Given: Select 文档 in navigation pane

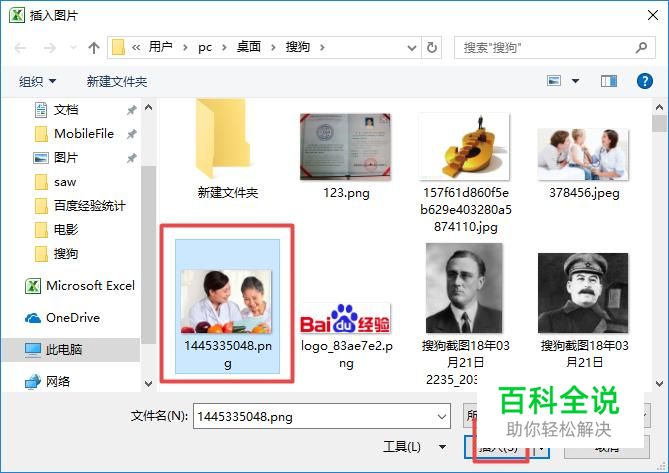Looking at the screenshot, I should 66,110.
